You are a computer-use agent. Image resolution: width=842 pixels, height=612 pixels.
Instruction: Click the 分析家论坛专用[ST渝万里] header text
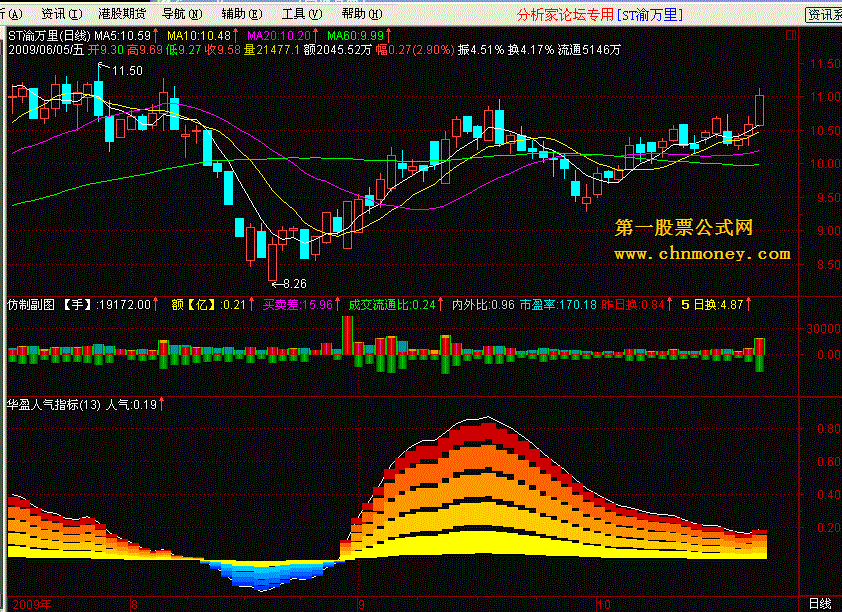600,15
